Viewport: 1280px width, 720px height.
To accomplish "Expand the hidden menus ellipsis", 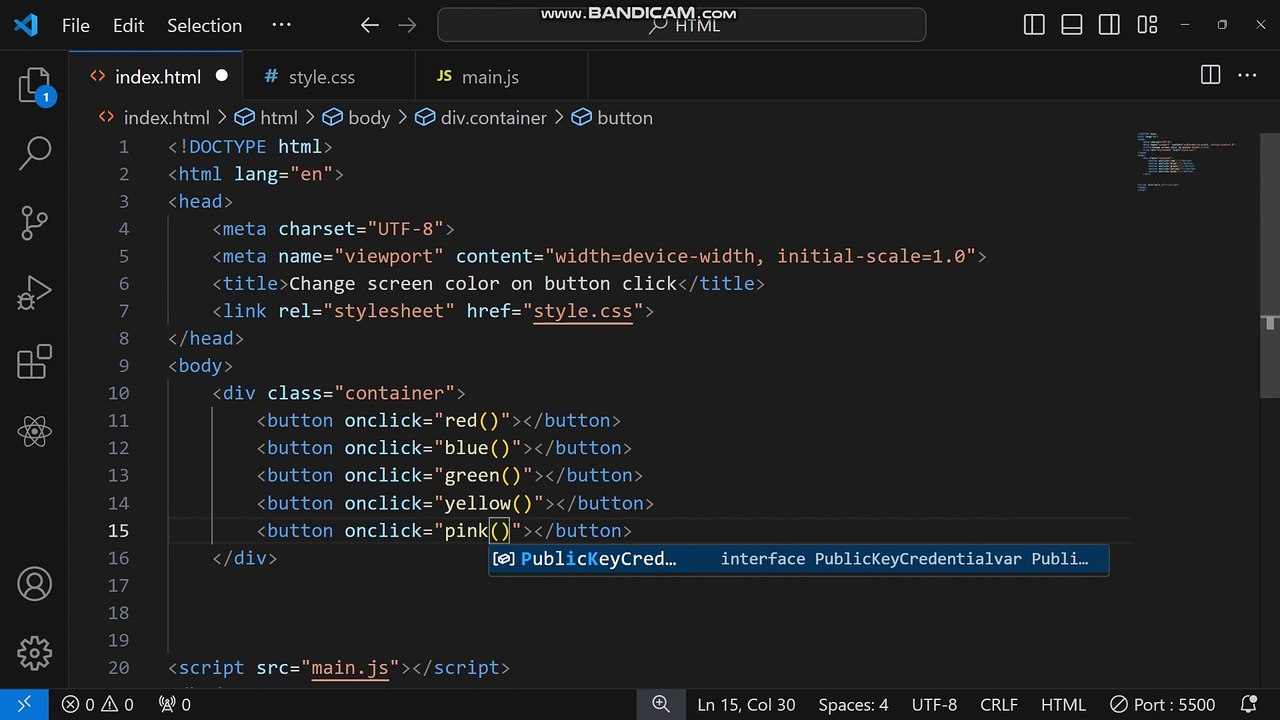I will (281, 25).
